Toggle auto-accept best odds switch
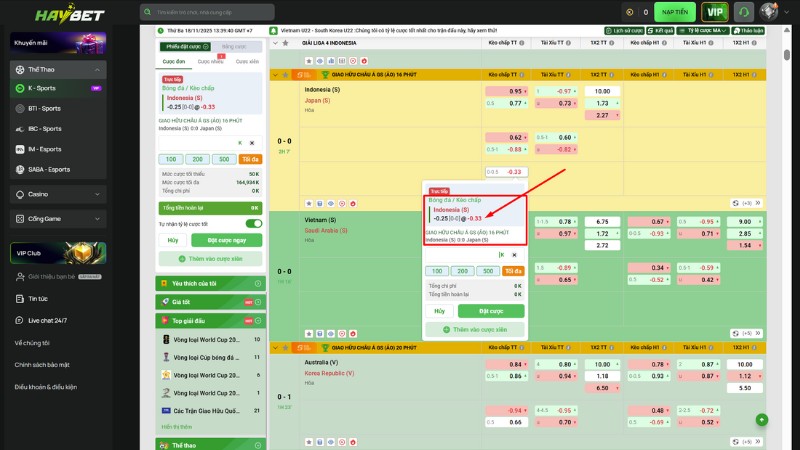800x450 pixels. [x=254, y=224]
